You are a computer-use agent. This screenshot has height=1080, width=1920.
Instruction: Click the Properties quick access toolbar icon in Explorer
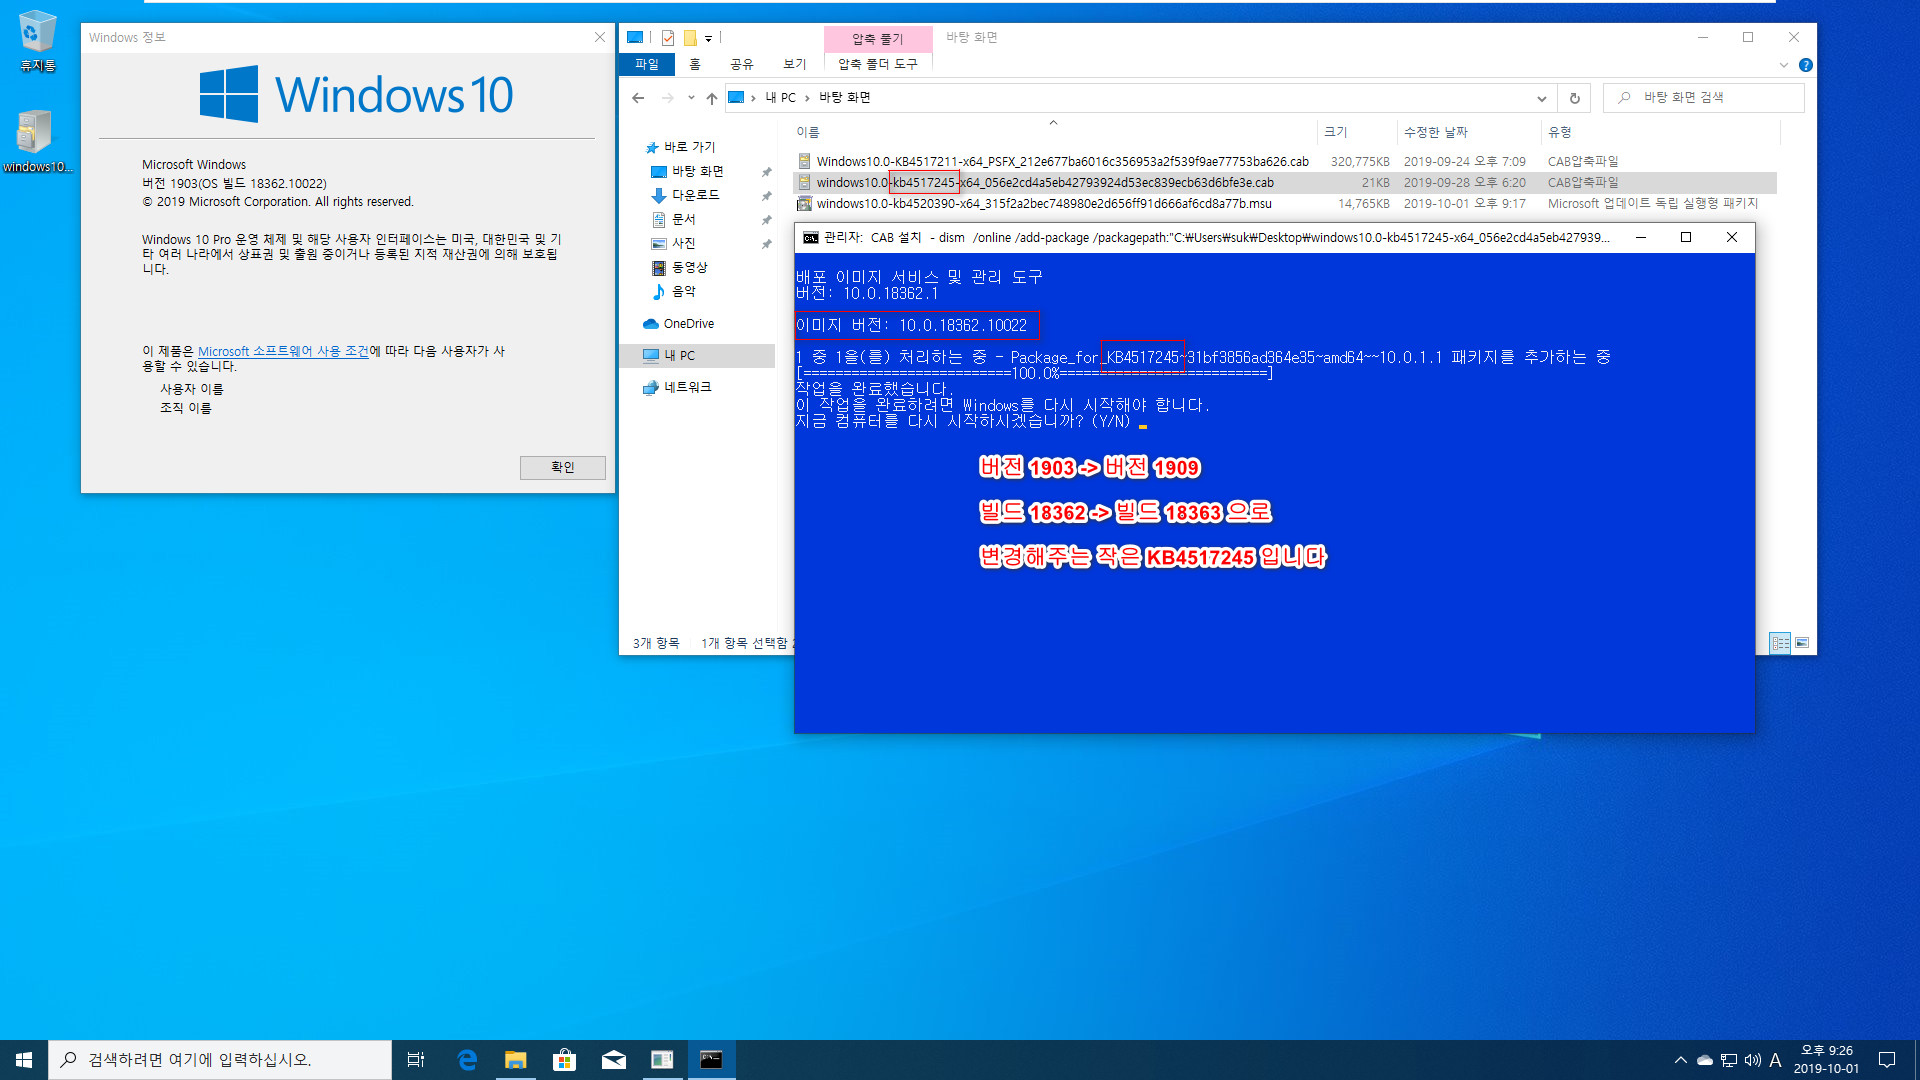(x=668, y=38)
